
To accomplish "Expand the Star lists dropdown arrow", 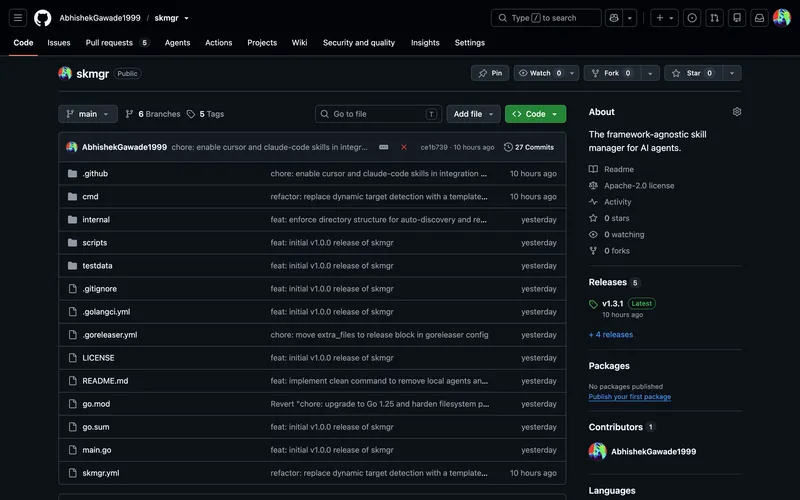I will [732, 73].
